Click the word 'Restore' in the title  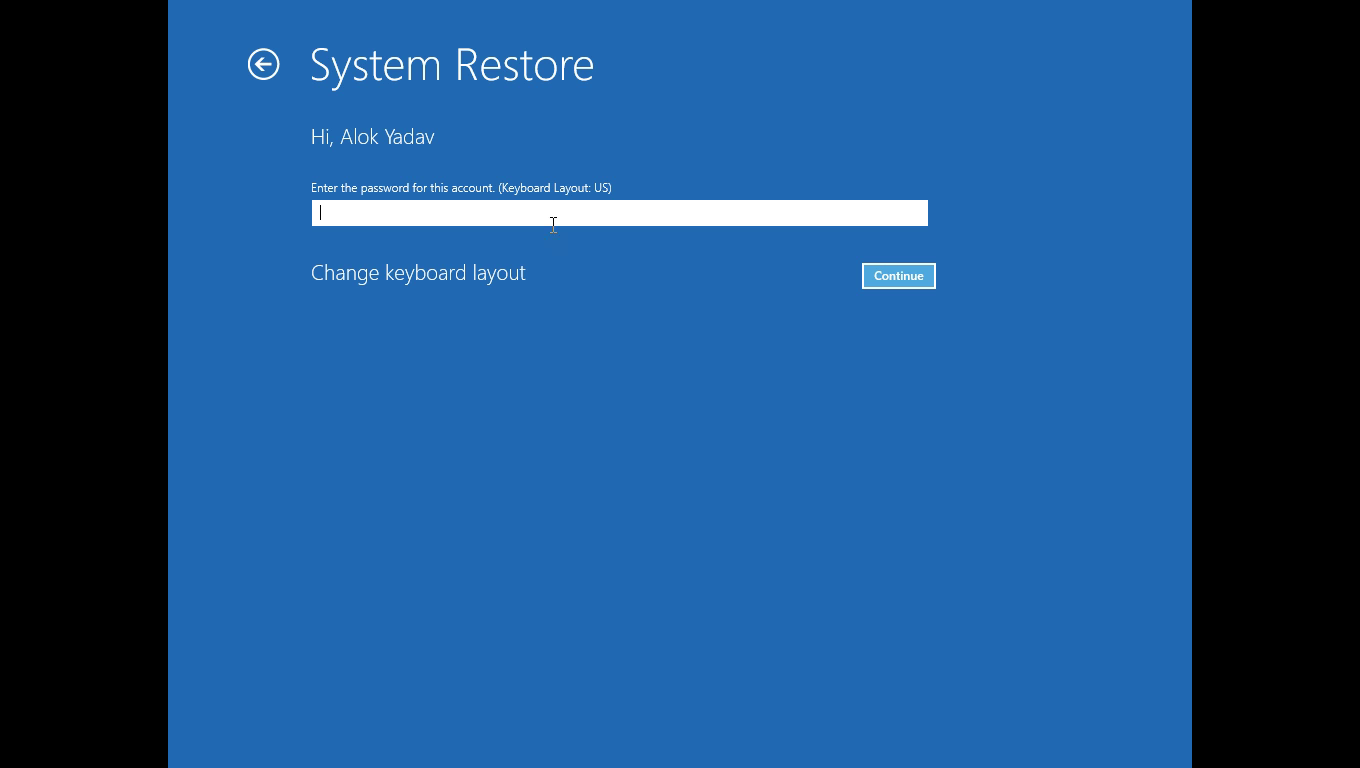[x=524, y=65]
